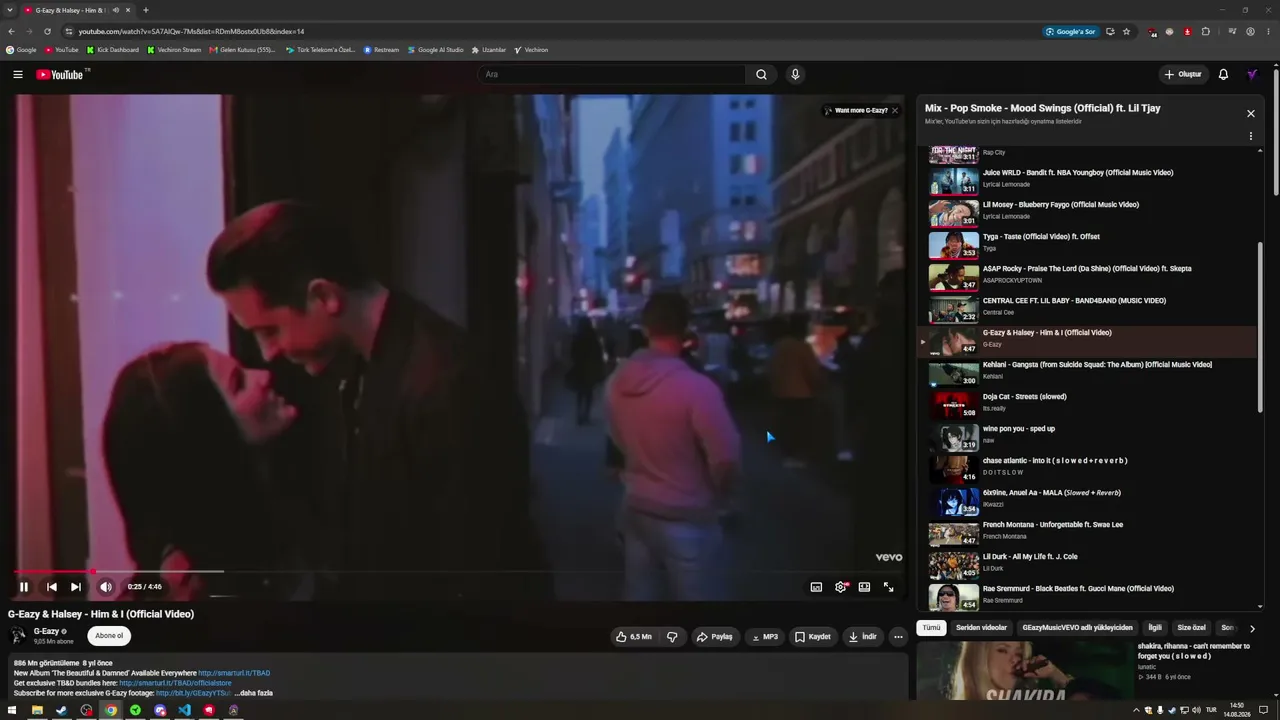This screenshot has height=720, width=1280.
Task: Show hidden system tray icons
Action: point(1136,710)
